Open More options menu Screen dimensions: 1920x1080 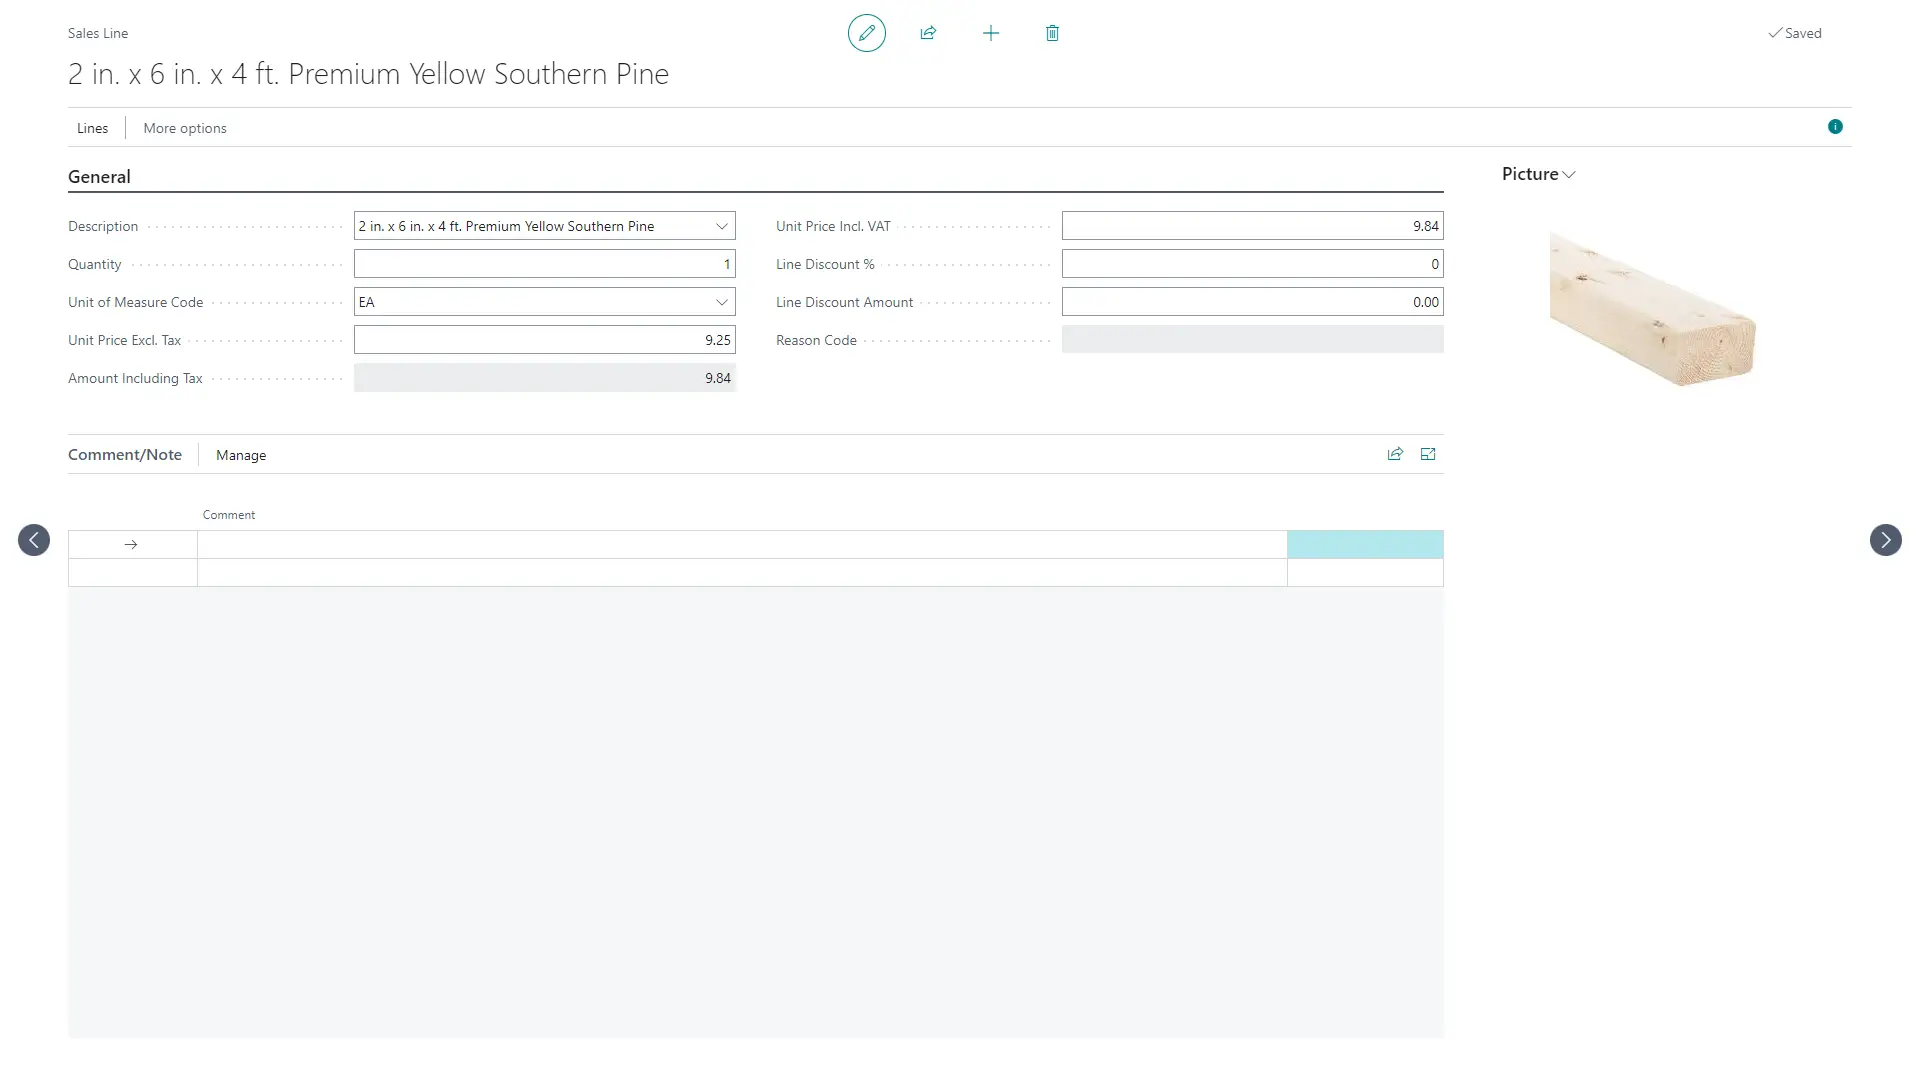tap(185, 128)
